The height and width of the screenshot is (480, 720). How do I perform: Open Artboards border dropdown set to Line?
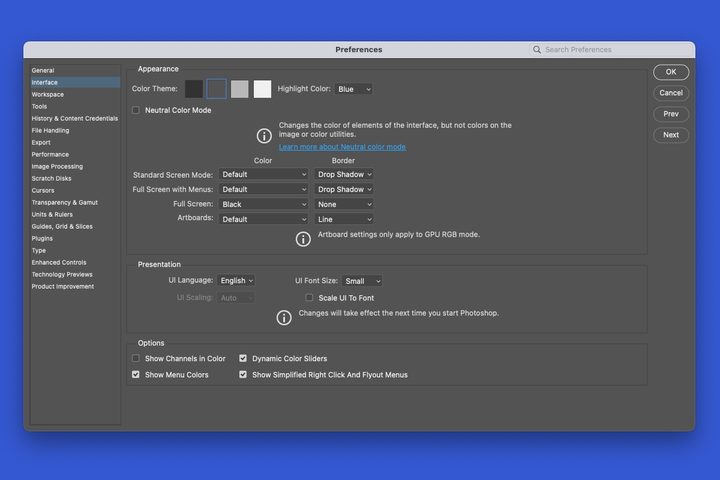click(x=344, y=220)
